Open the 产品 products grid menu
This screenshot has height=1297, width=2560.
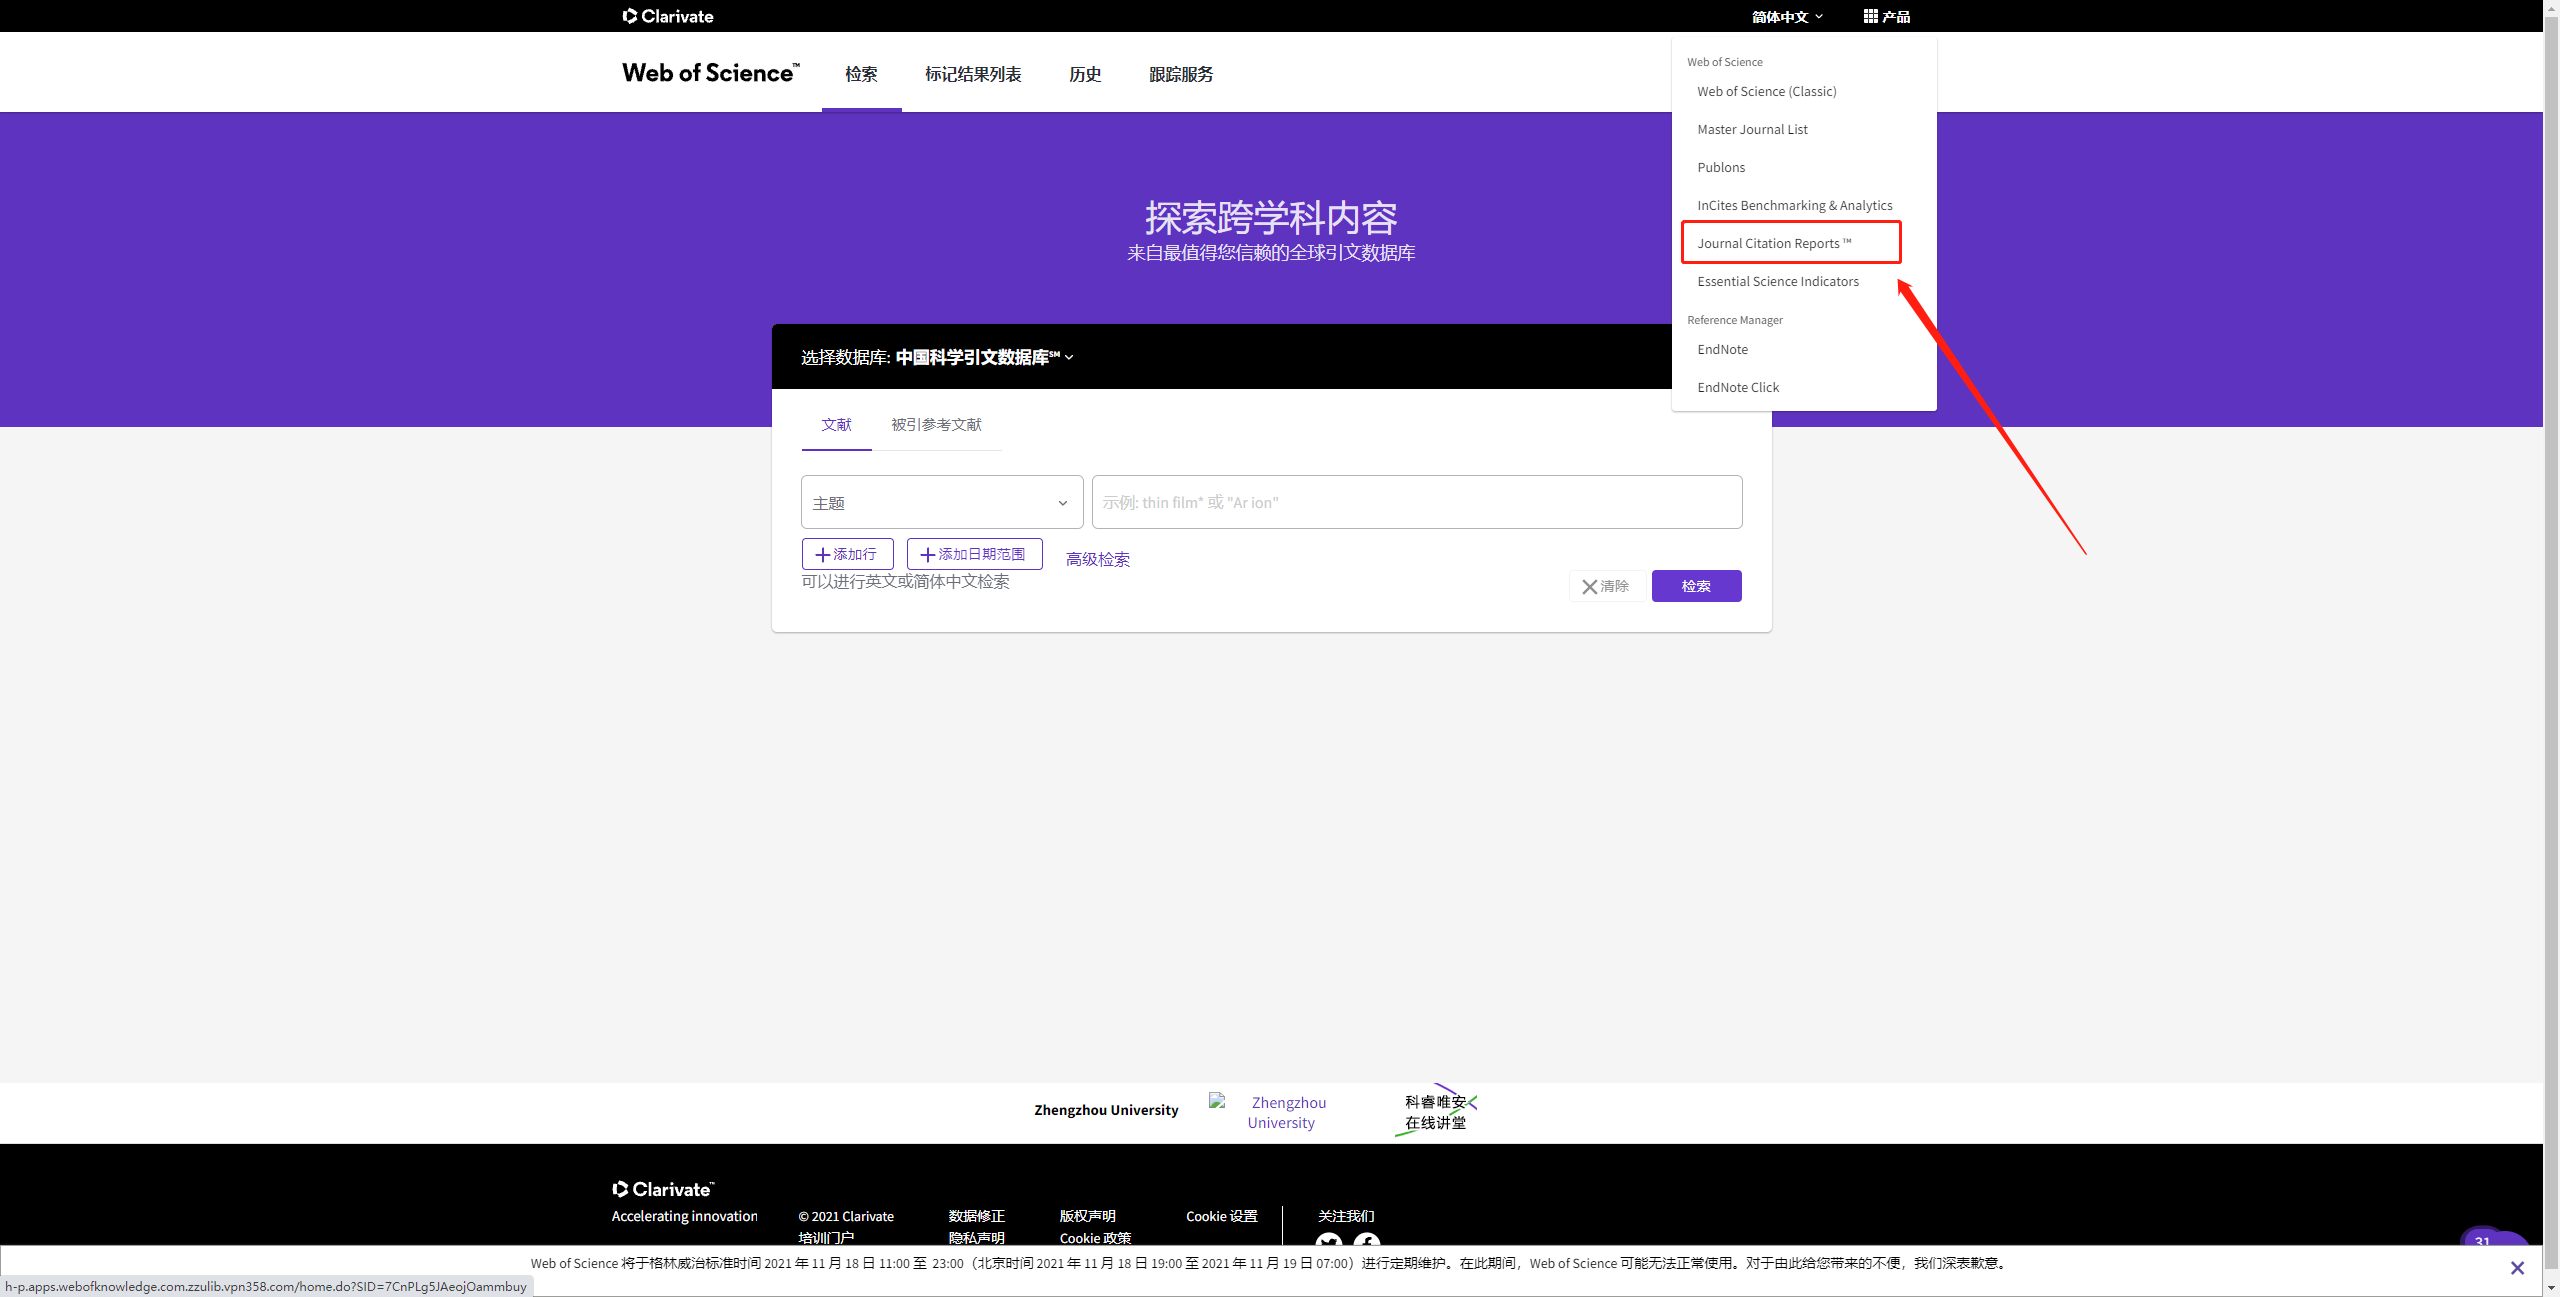1886,16
